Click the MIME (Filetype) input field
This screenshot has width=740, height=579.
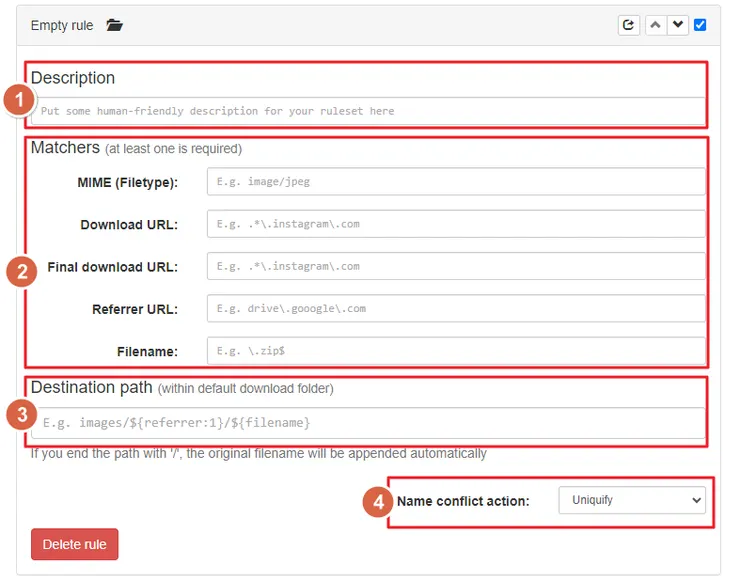456,182
